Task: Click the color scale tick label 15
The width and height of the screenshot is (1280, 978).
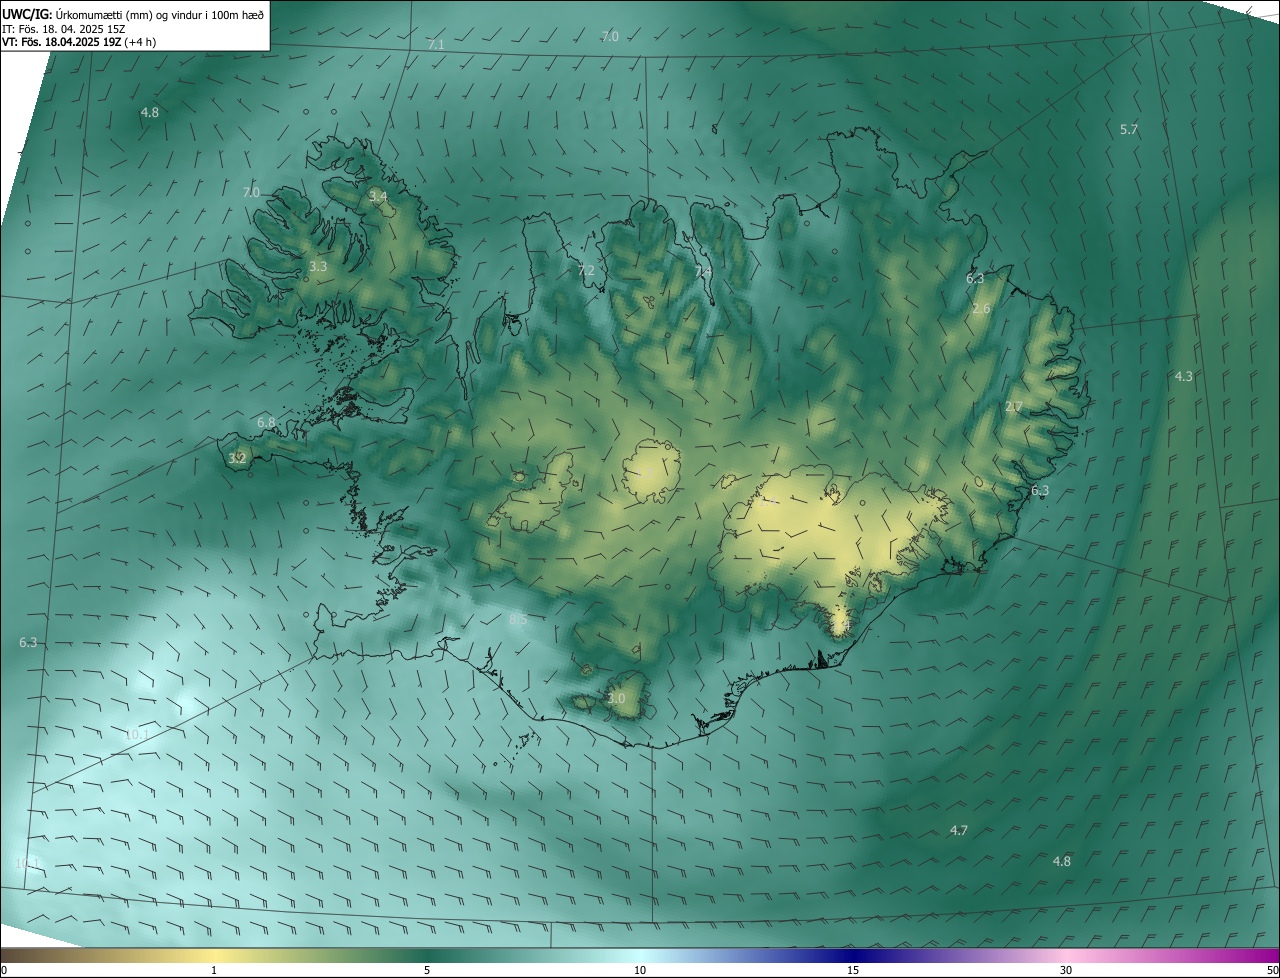Action: pos(853,970)
